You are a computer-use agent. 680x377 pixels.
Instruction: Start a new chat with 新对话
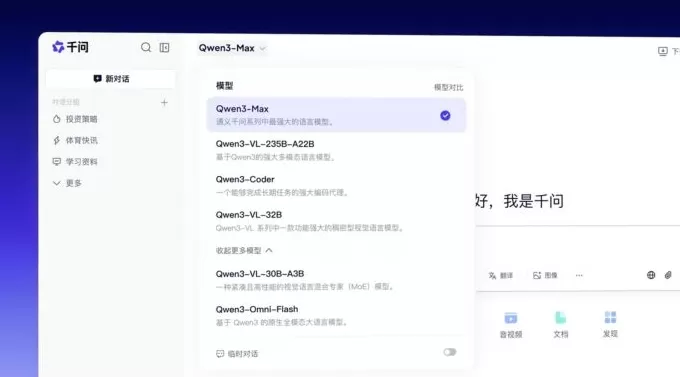[x=111, y=79]
